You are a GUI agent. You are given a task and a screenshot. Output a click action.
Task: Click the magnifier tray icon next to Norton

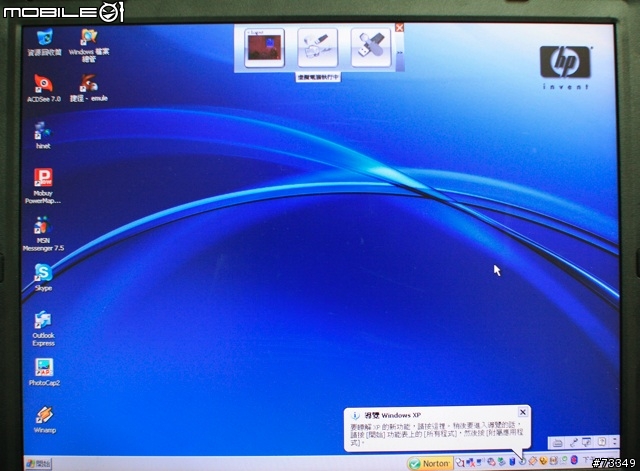(x=460, y=462)
